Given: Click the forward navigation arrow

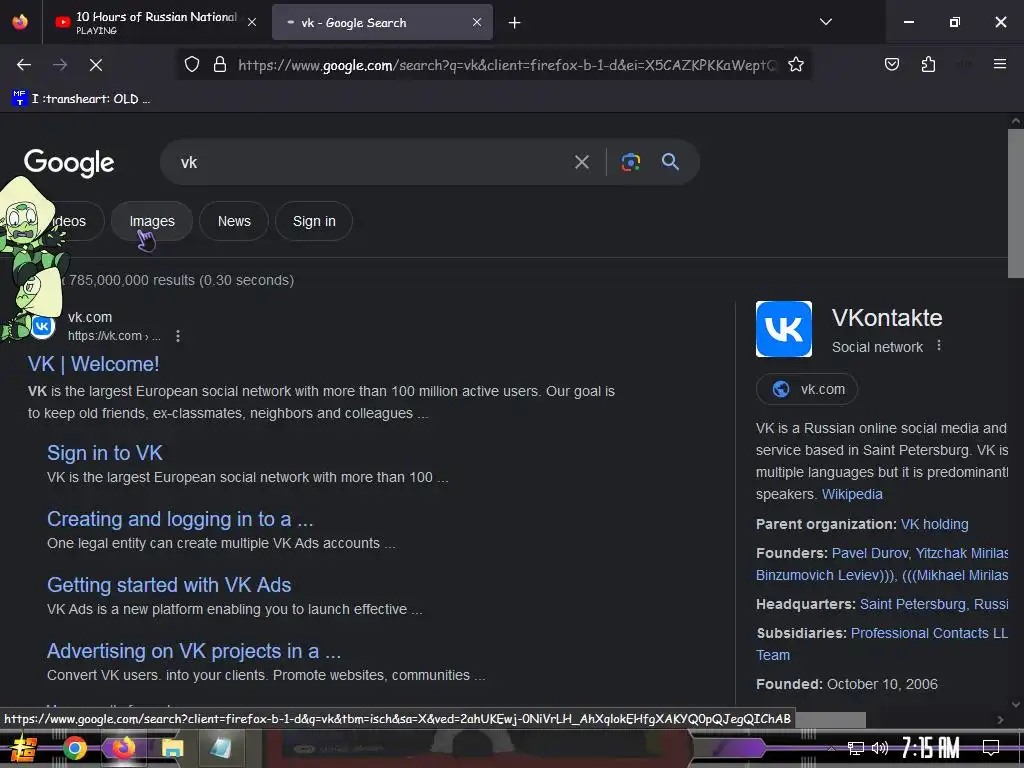Looking at the screenshot, I should pos(60,65).
